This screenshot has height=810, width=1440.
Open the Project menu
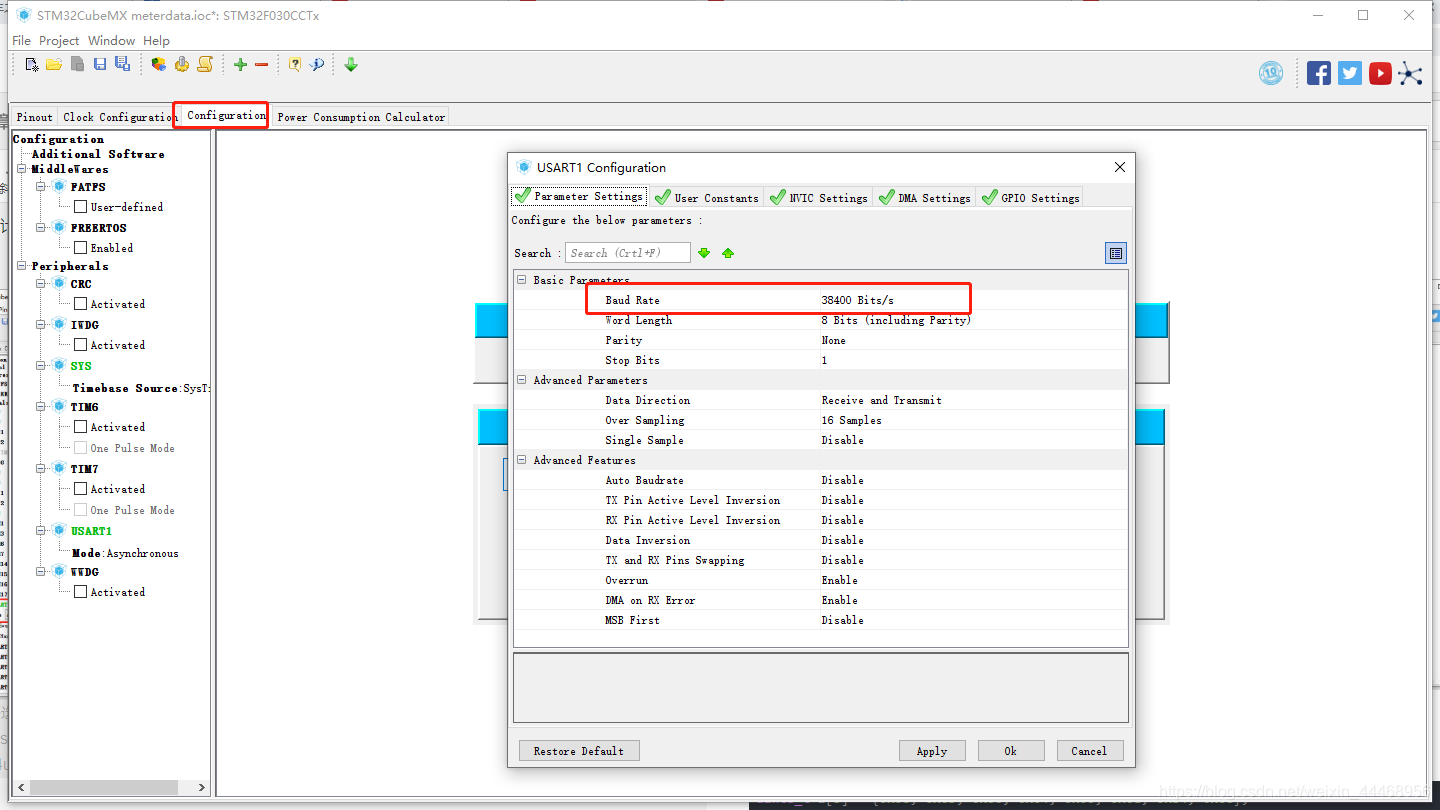click(59, 41)
